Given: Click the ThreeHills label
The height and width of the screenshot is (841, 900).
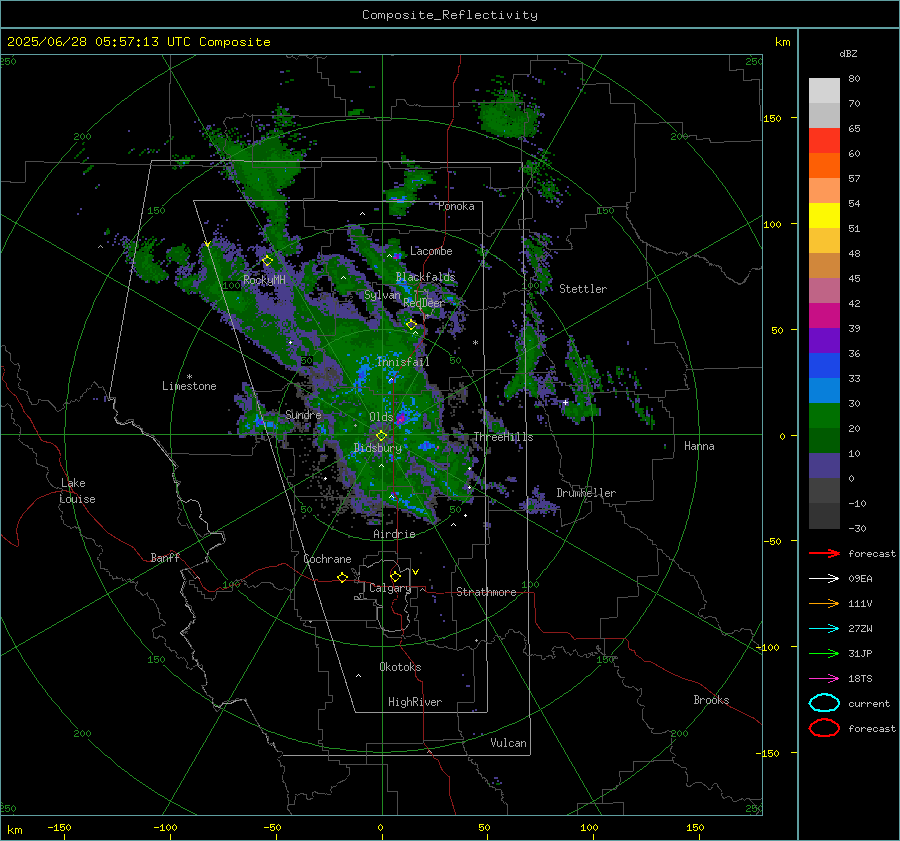Looking at the screenshot, I should (x=503, y=437).
